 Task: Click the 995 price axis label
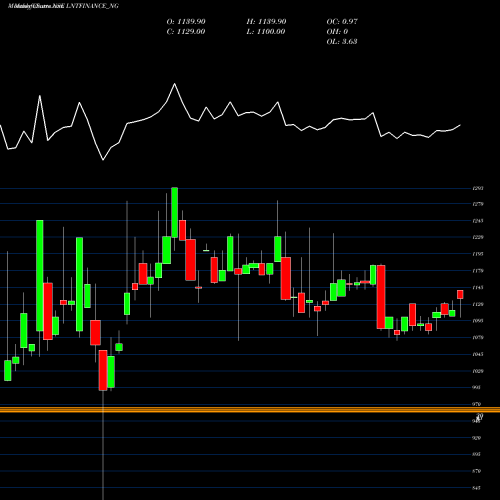click(477, 387)
